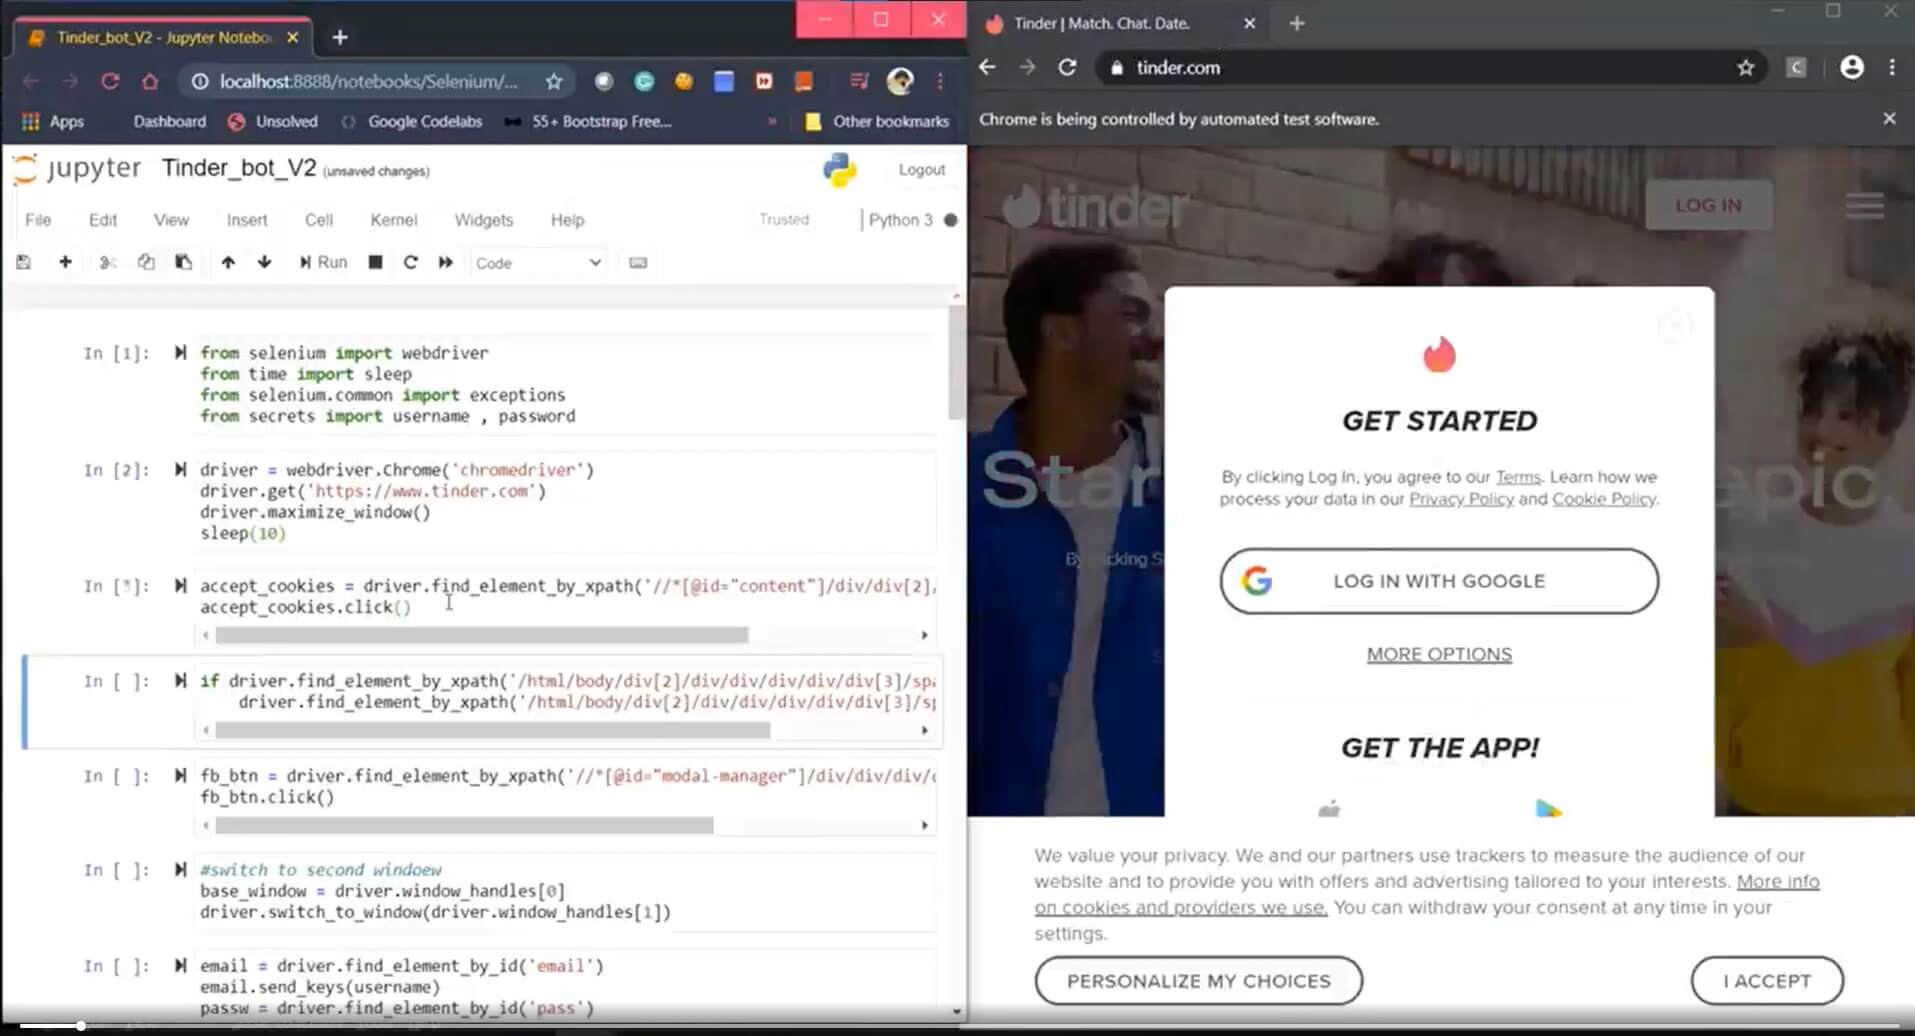Cut selected cells with the scissors icon
Viewport: 1915px width, 1036px height.
tap(108, 262)
